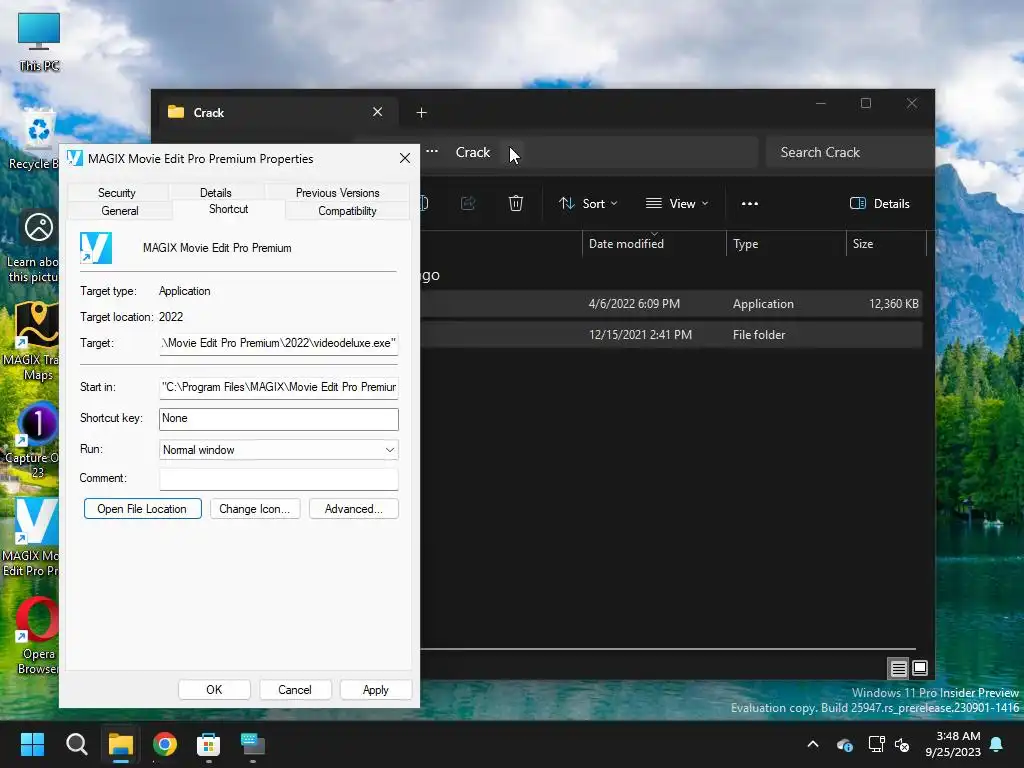Click Change Icon button
Screen dimensions: 1024x768
(x=255, y=509)
